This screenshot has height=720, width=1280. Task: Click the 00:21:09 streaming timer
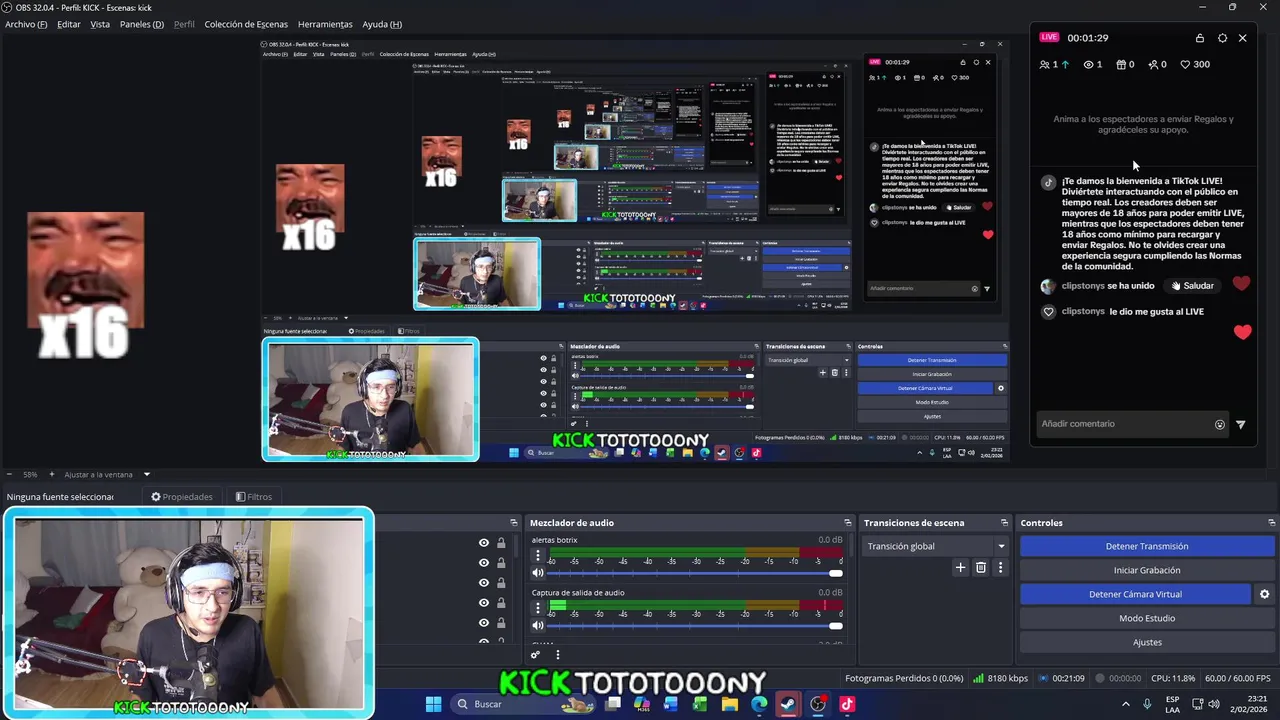coord(1061,678)
